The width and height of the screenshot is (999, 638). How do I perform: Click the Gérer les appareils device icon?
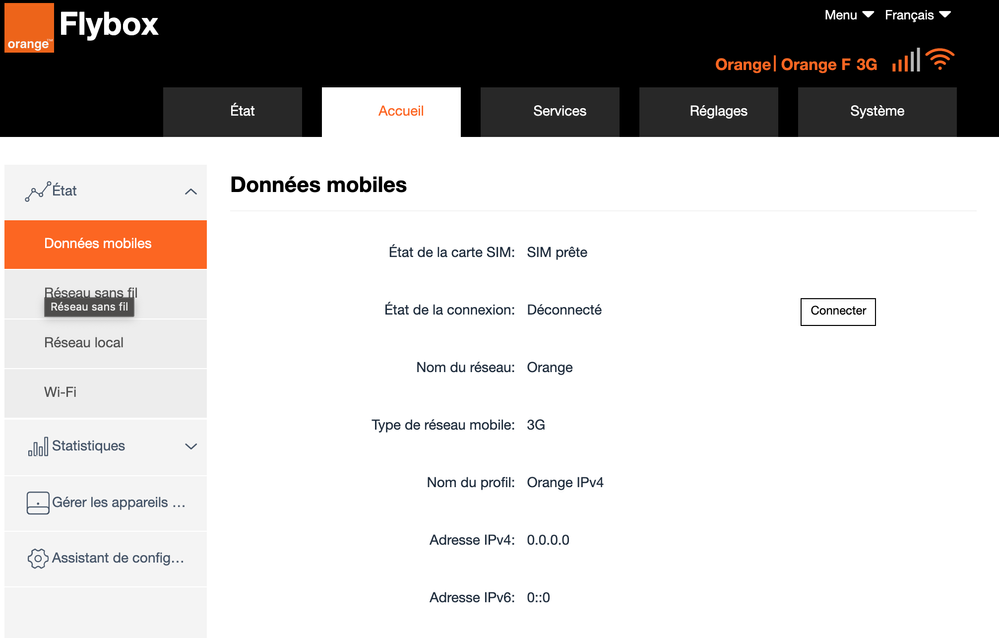(x=38, y=503)
